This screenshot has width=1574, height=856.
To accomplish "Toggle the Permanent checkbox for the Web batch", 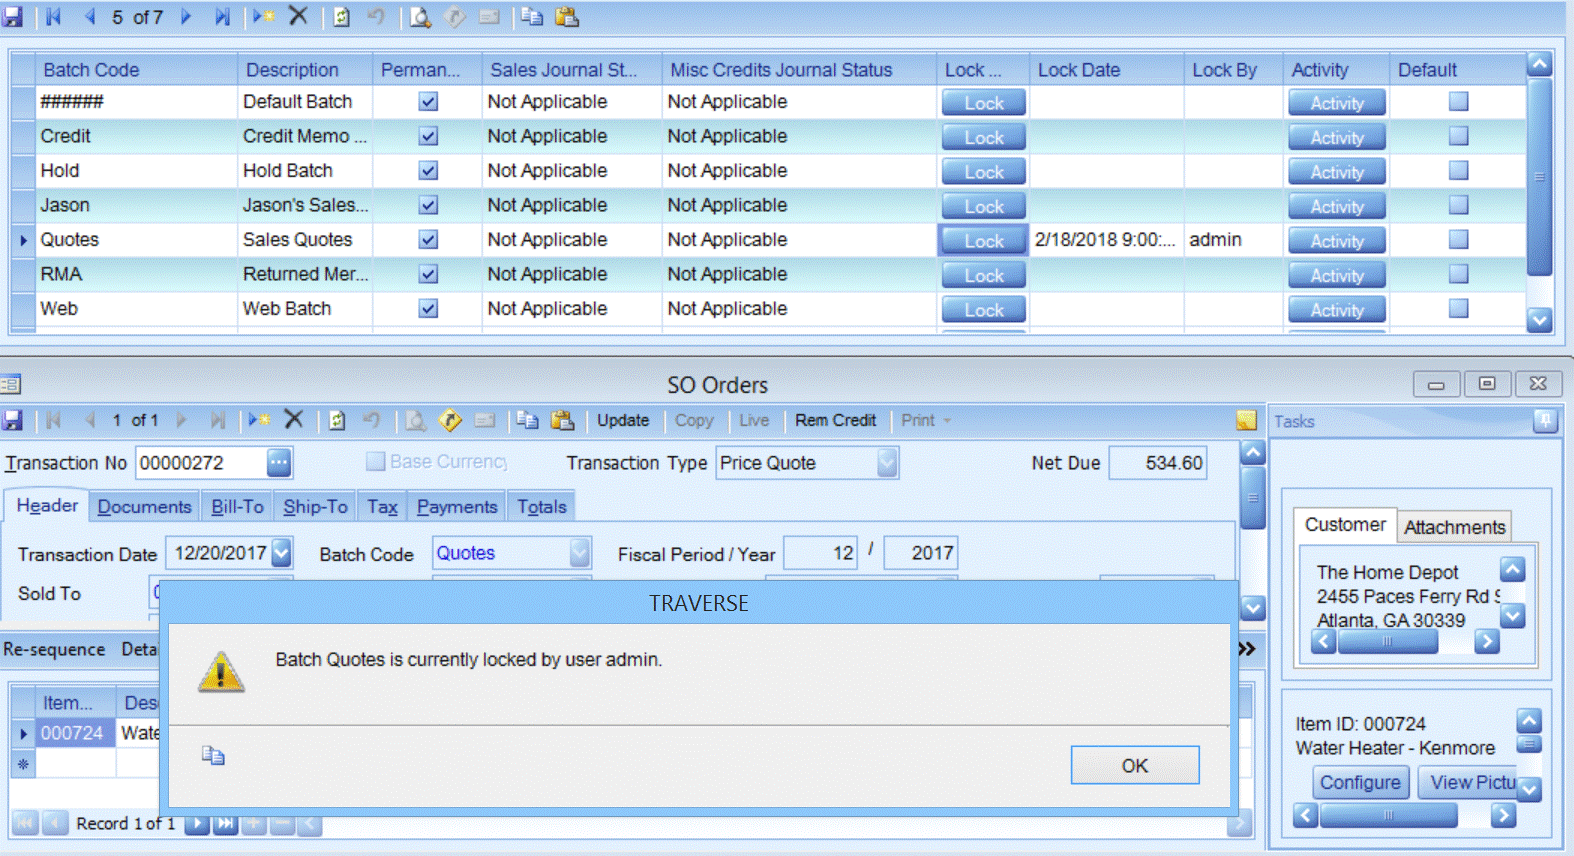I will [428, 309].
